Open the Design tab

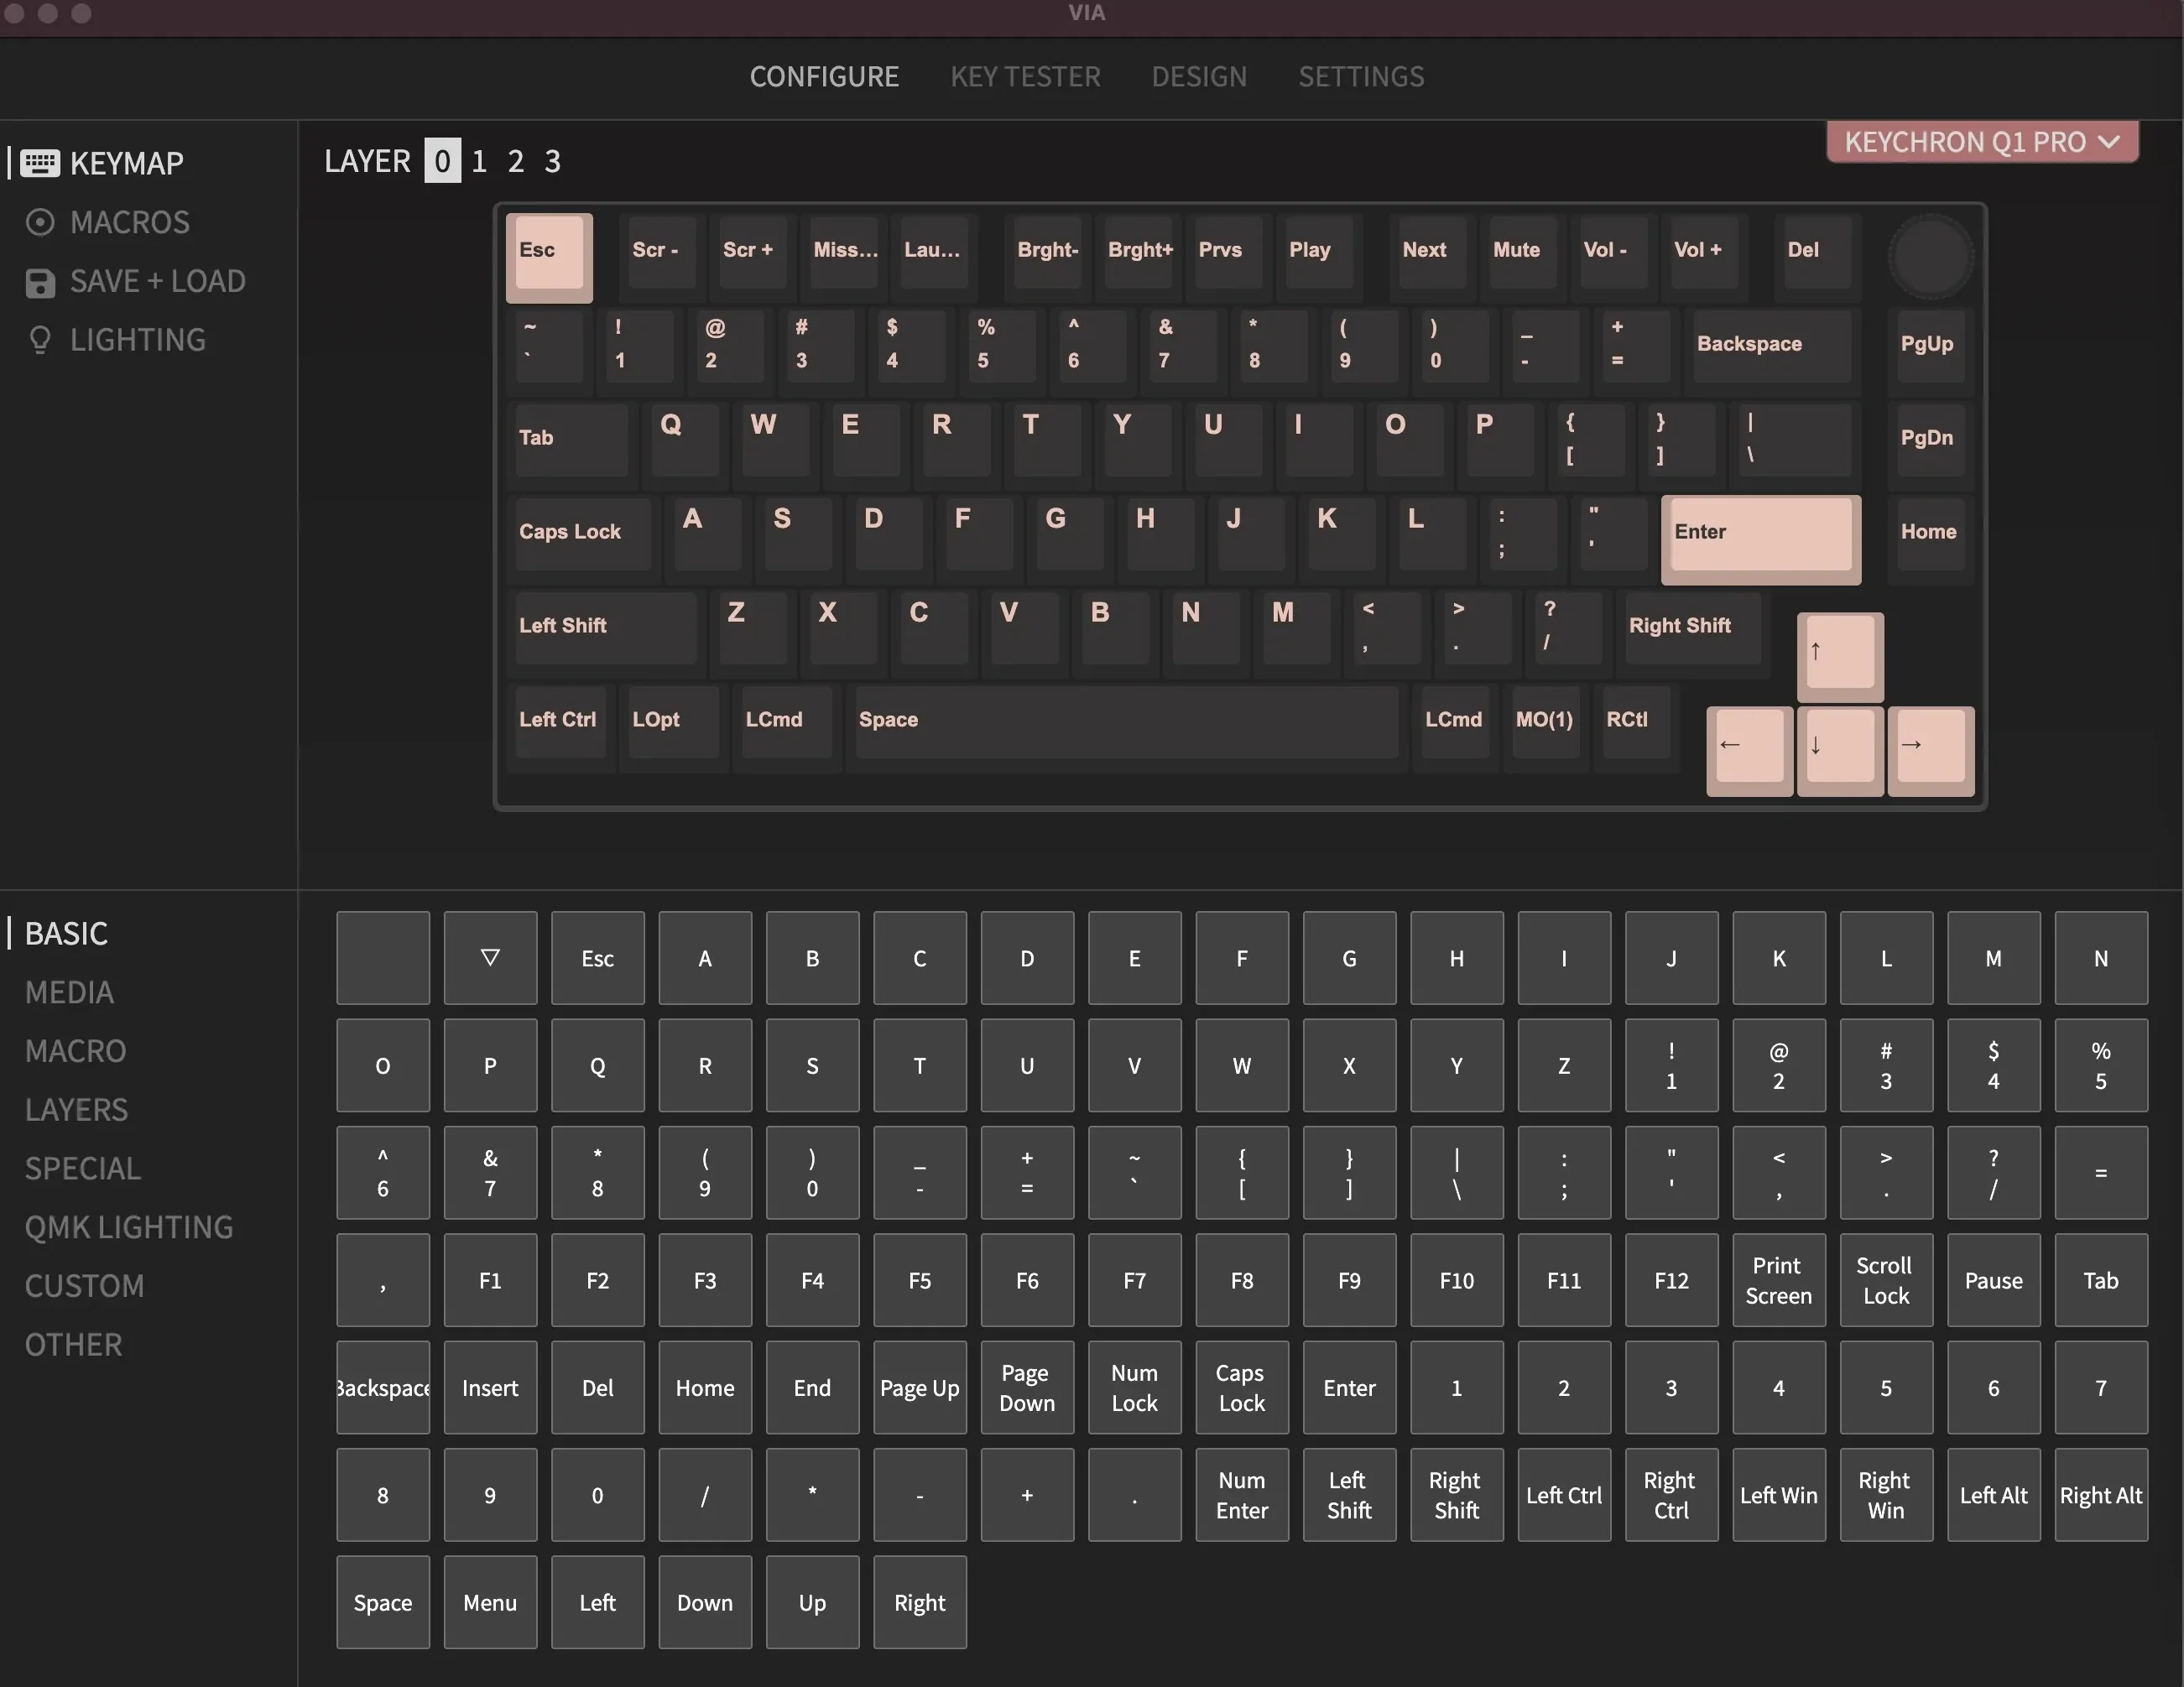pyautogui.click(x=1199, y=77)
